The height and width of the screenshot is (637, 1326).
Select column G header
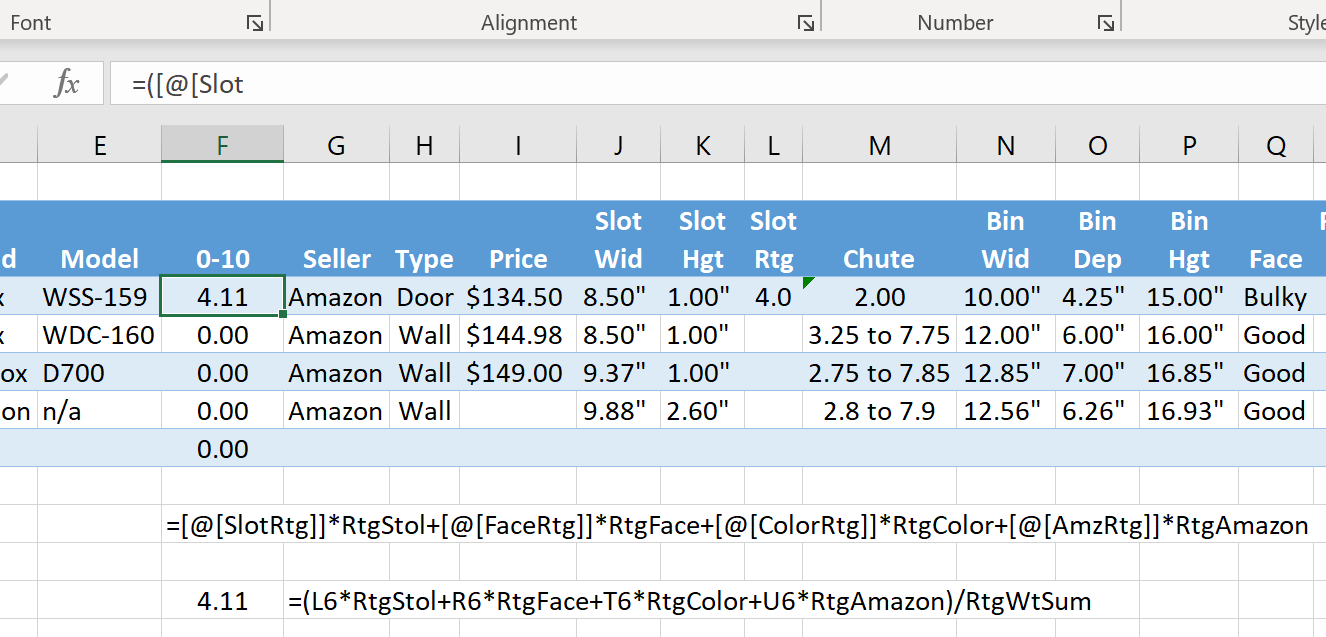click(x=336, y=146)
